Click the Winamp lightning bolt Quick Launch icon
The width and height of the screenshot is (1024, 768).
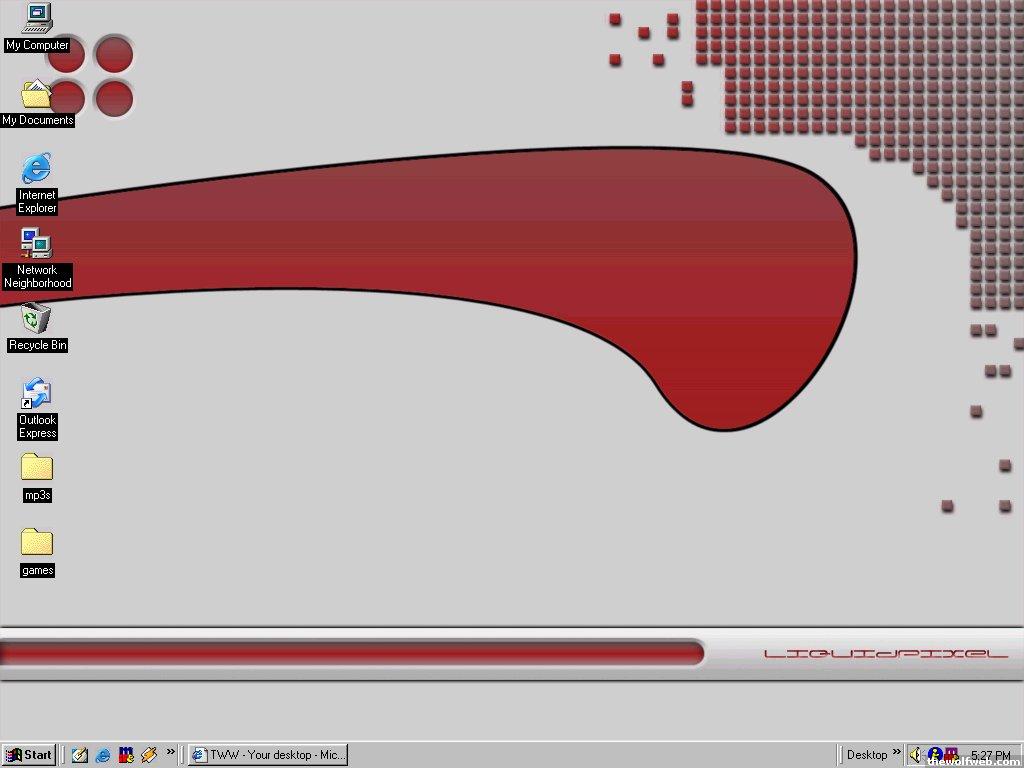(149, 755)
